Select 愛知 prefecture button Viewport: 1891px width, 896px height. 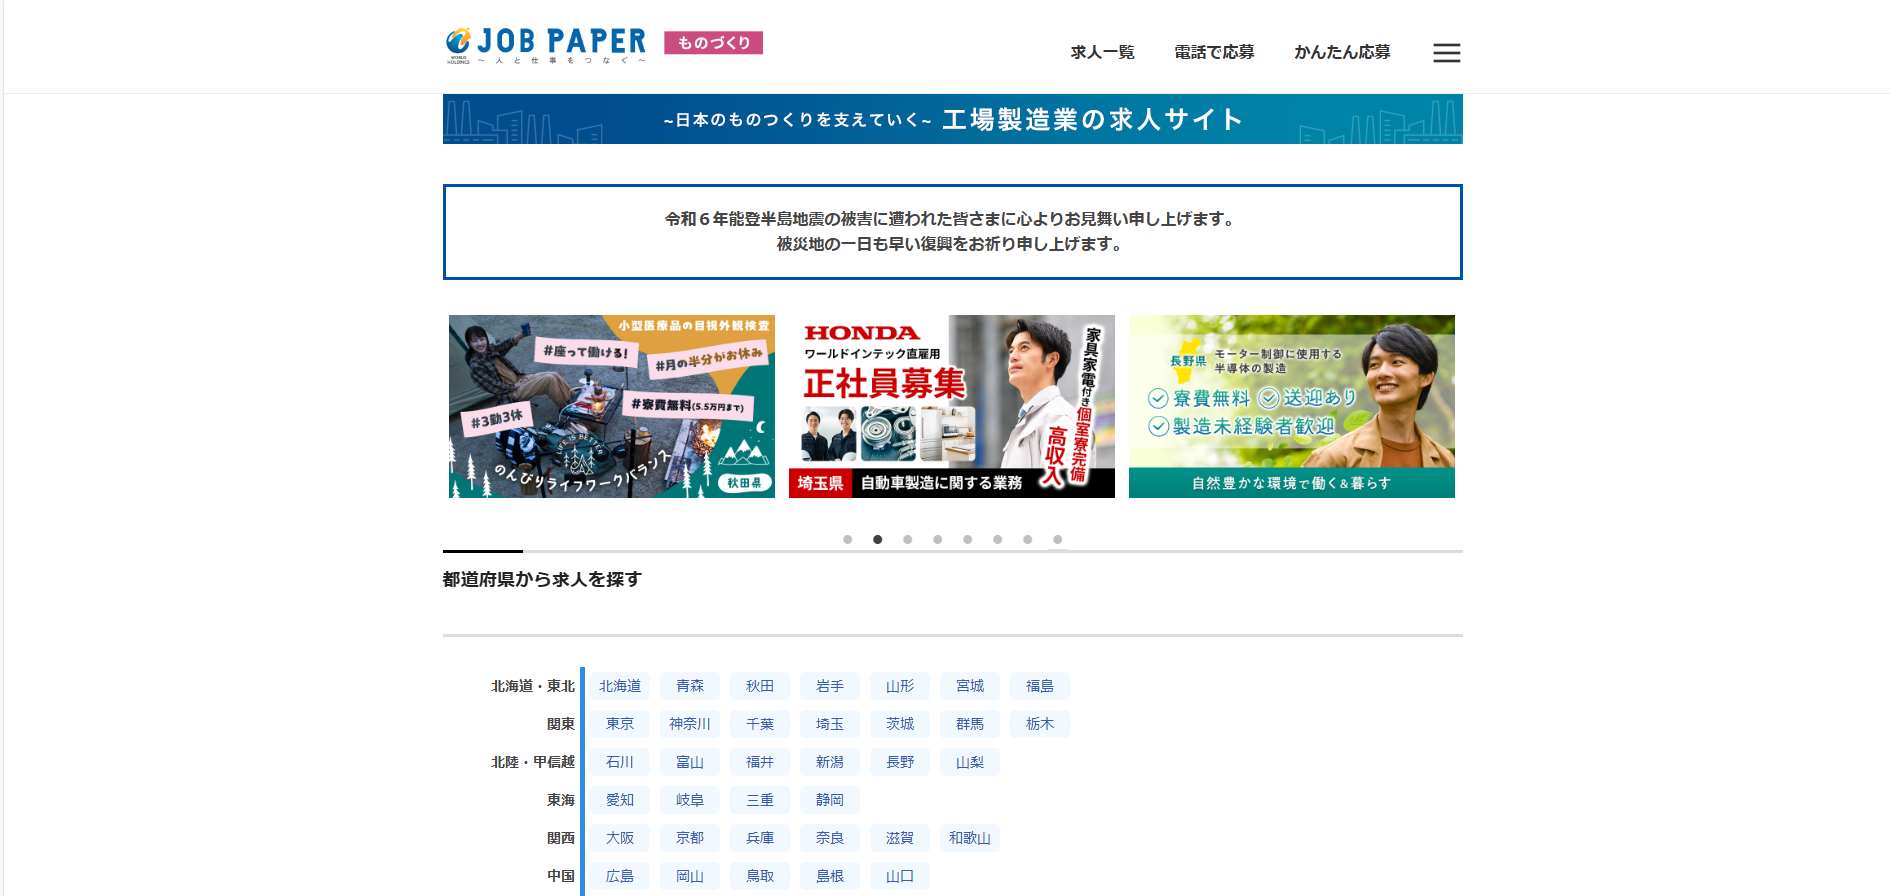[x=620, y=800]
